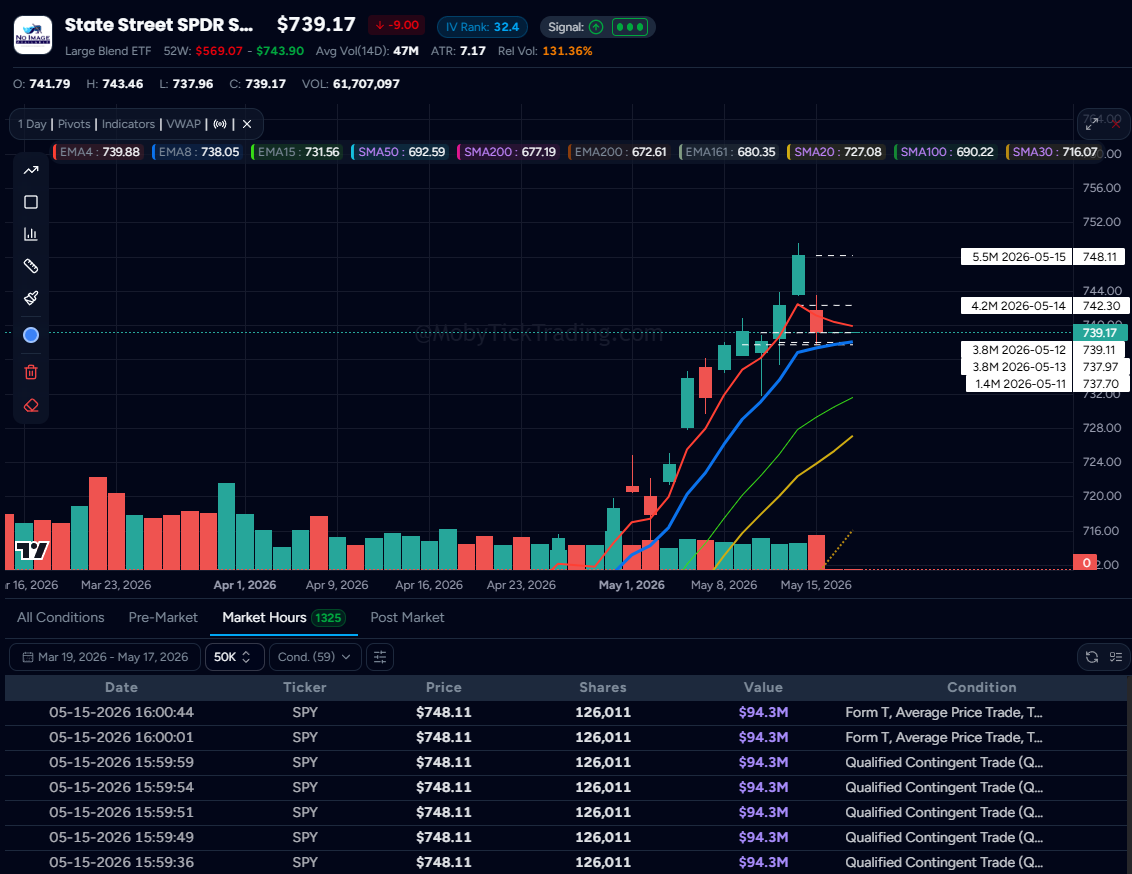Select the rectangle drawing tool
Screen dimensions: 1132x874
pos(31,202)
